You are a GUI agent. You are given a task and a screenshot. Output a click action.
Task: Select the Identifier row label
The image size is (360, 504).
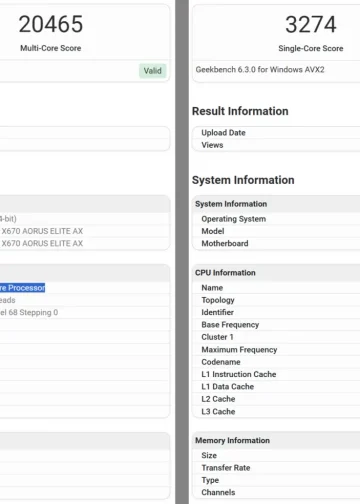tap(217, 312)
